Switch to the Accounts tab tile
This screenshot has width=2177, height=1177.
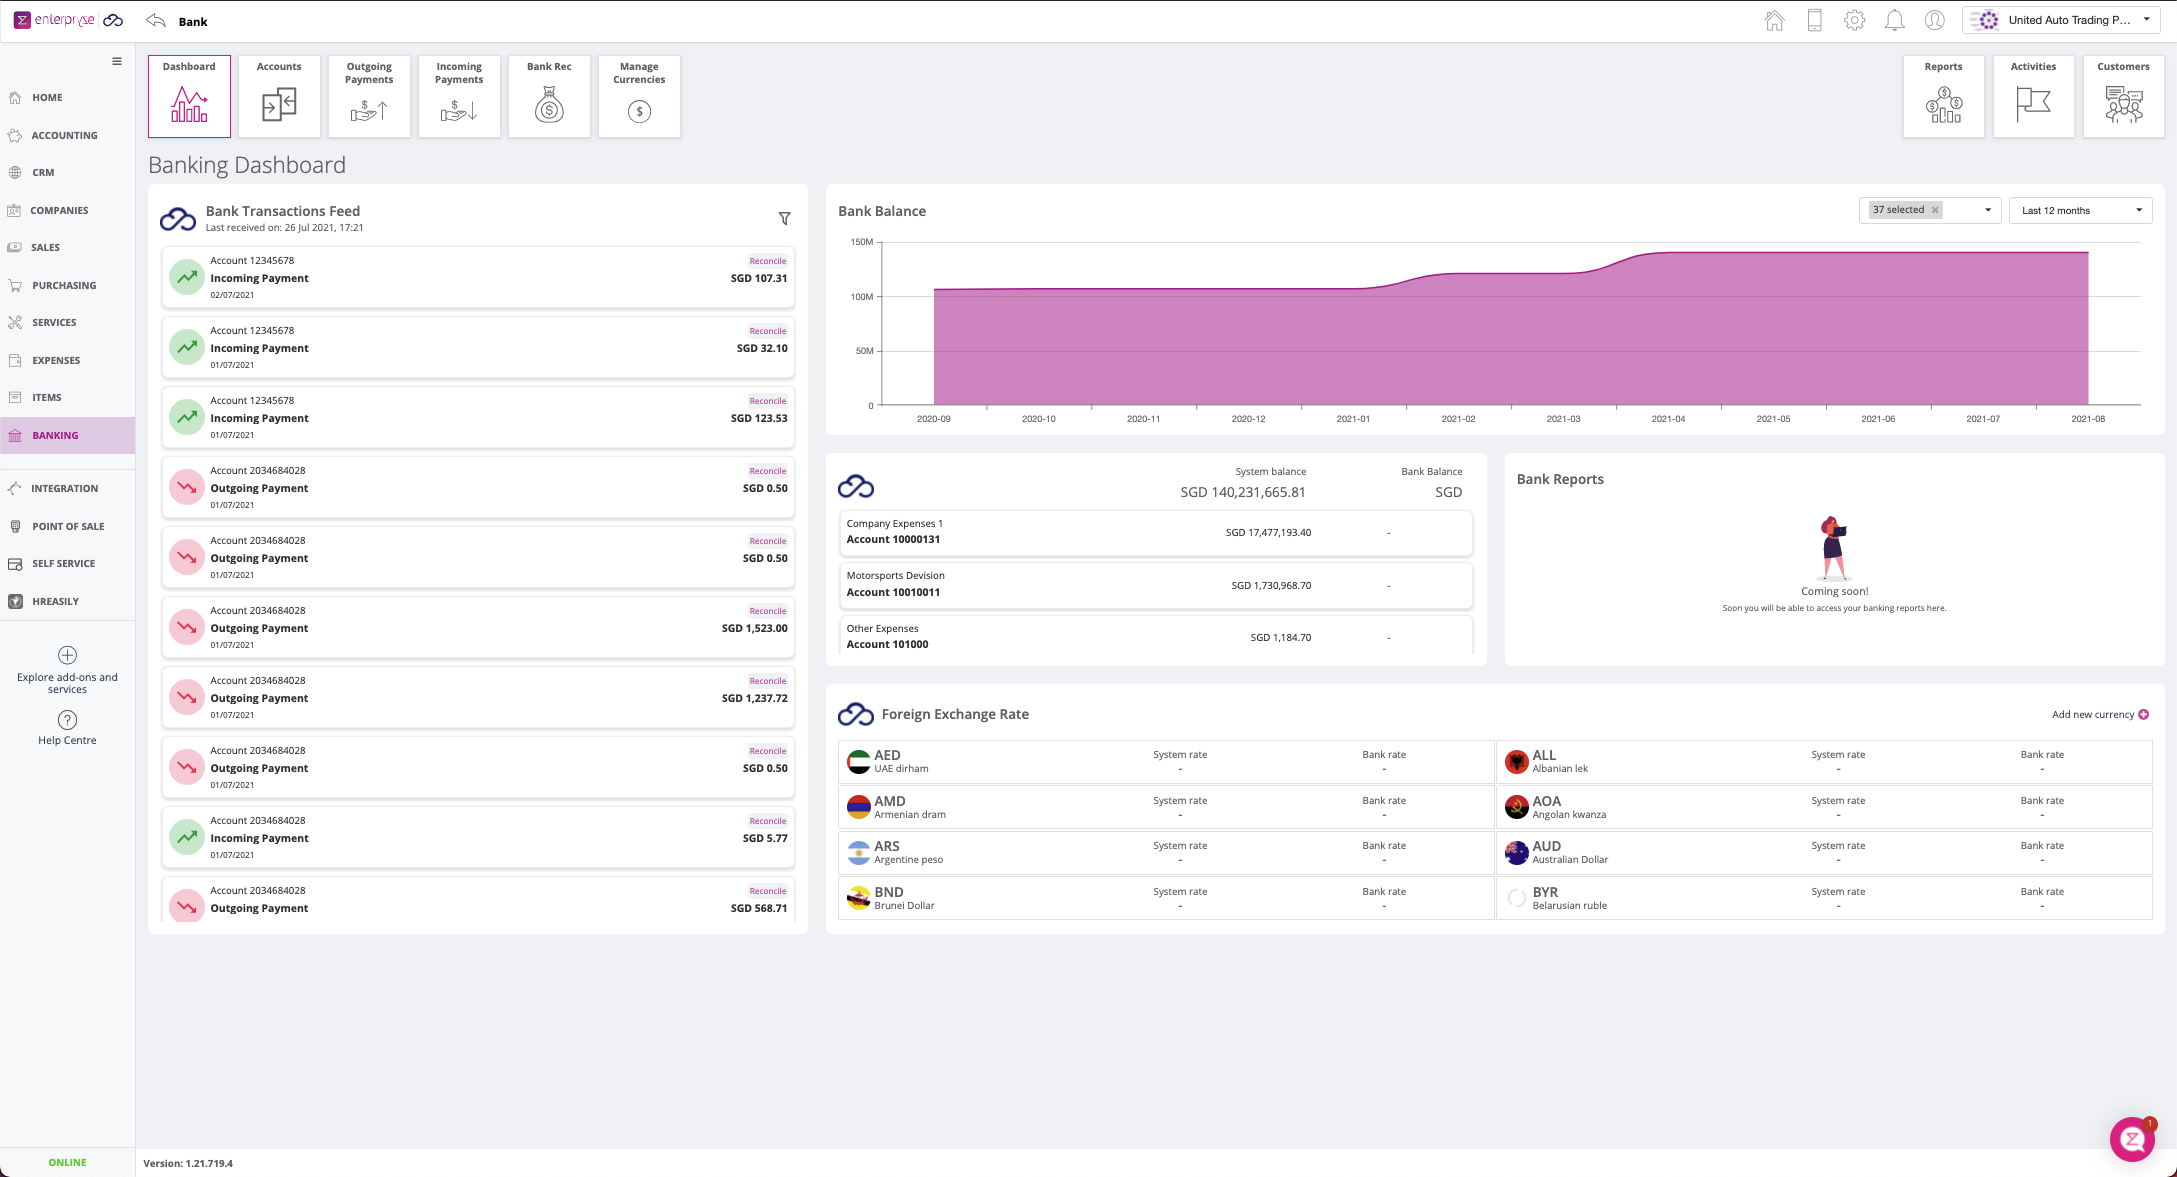pyautogui.click(x=279, y=97)
